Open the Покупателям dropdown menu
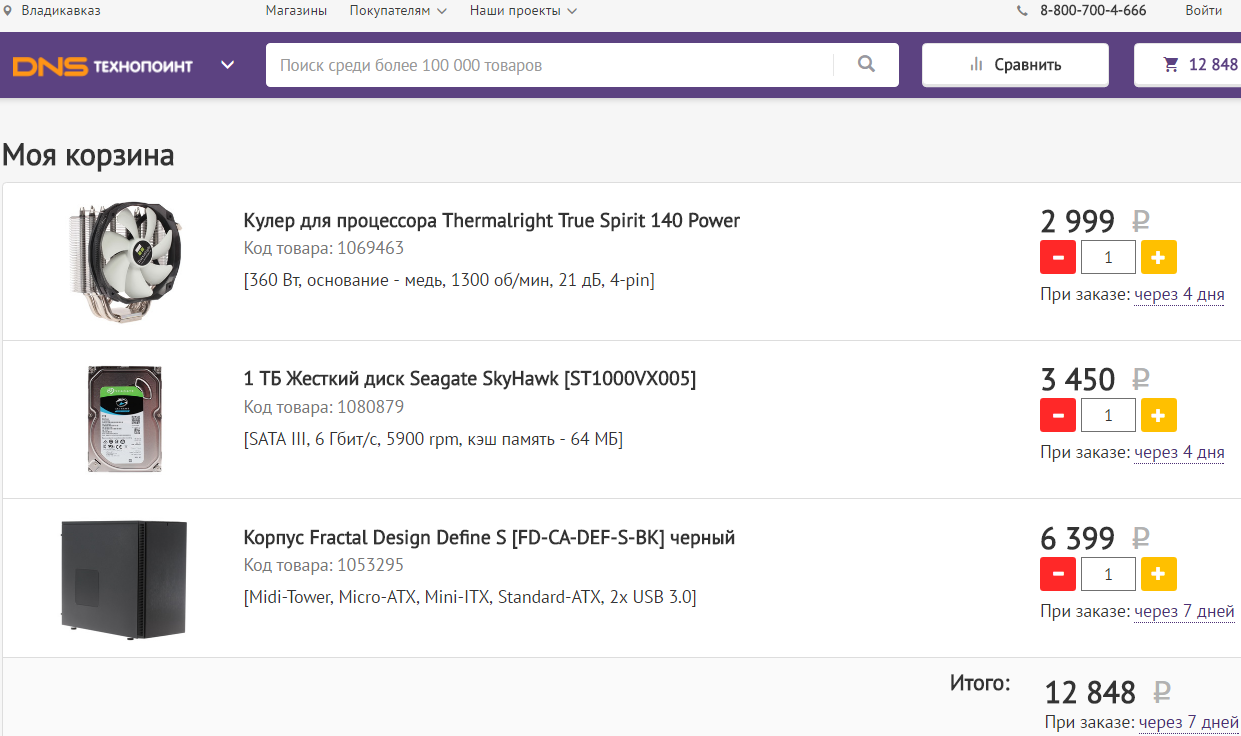 pyautogui.click(x=397, y=11)
